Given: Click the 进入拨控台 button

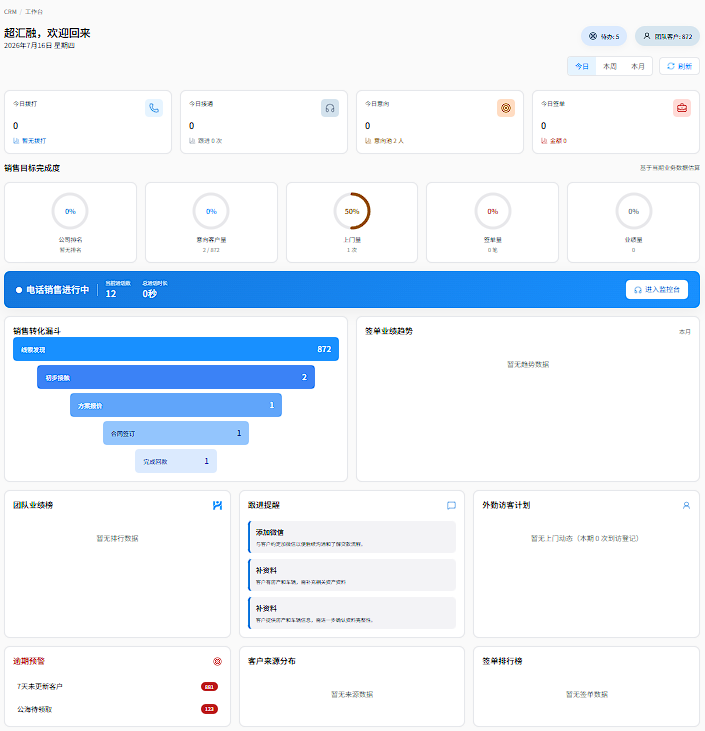Looking at the screenshot, I should point(657,290).
